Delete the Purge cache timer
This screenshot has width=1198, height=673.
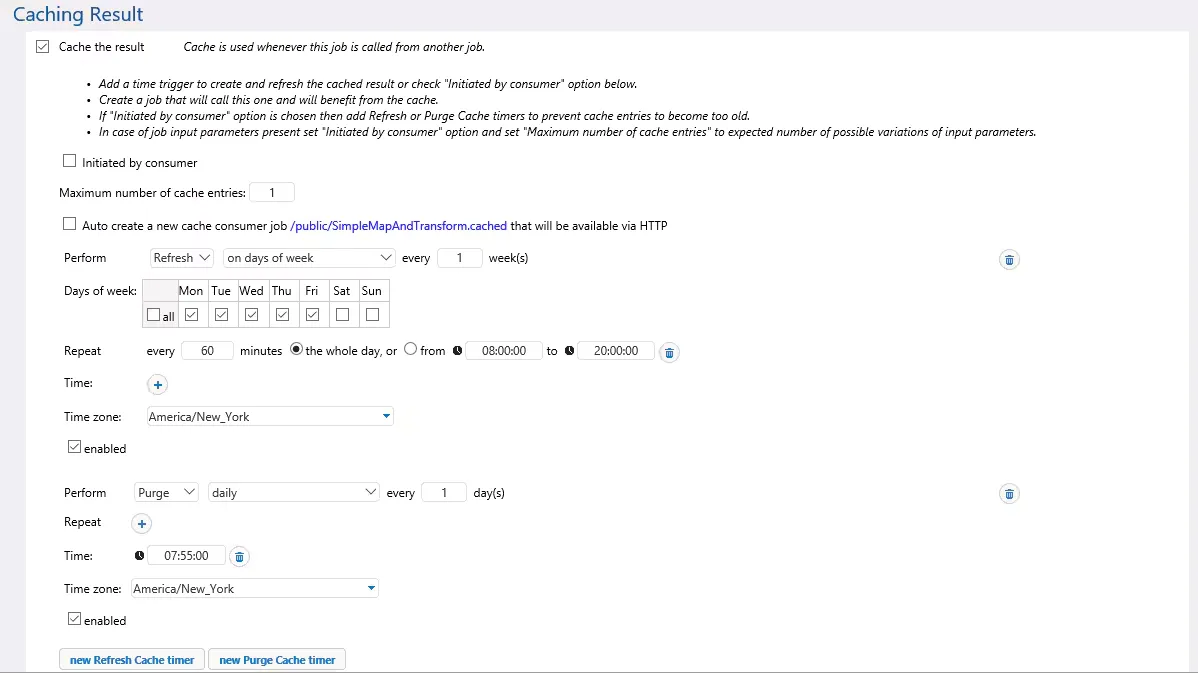point(1009,494)
